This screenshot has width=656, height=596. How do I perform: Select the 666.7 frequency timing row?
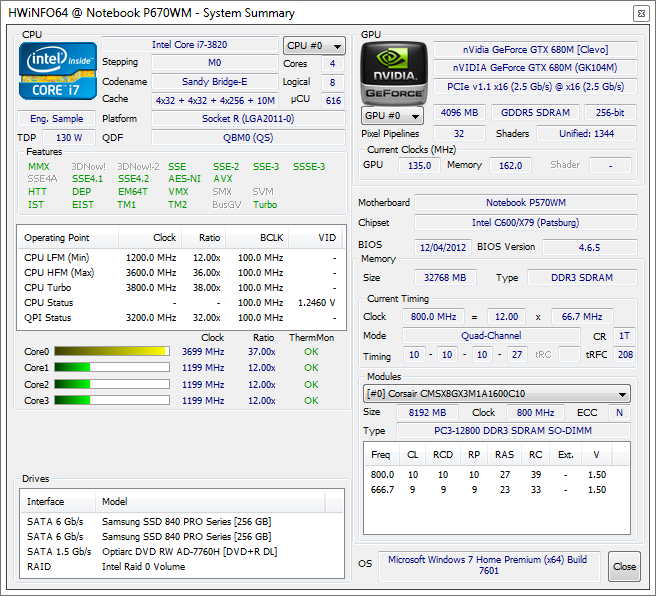497,490
